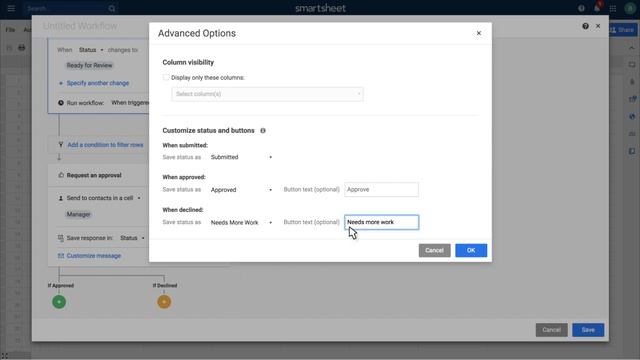
Task: Click the filter icon beside Add a condition
Action: pyautogui.click(x=61, y=144)
